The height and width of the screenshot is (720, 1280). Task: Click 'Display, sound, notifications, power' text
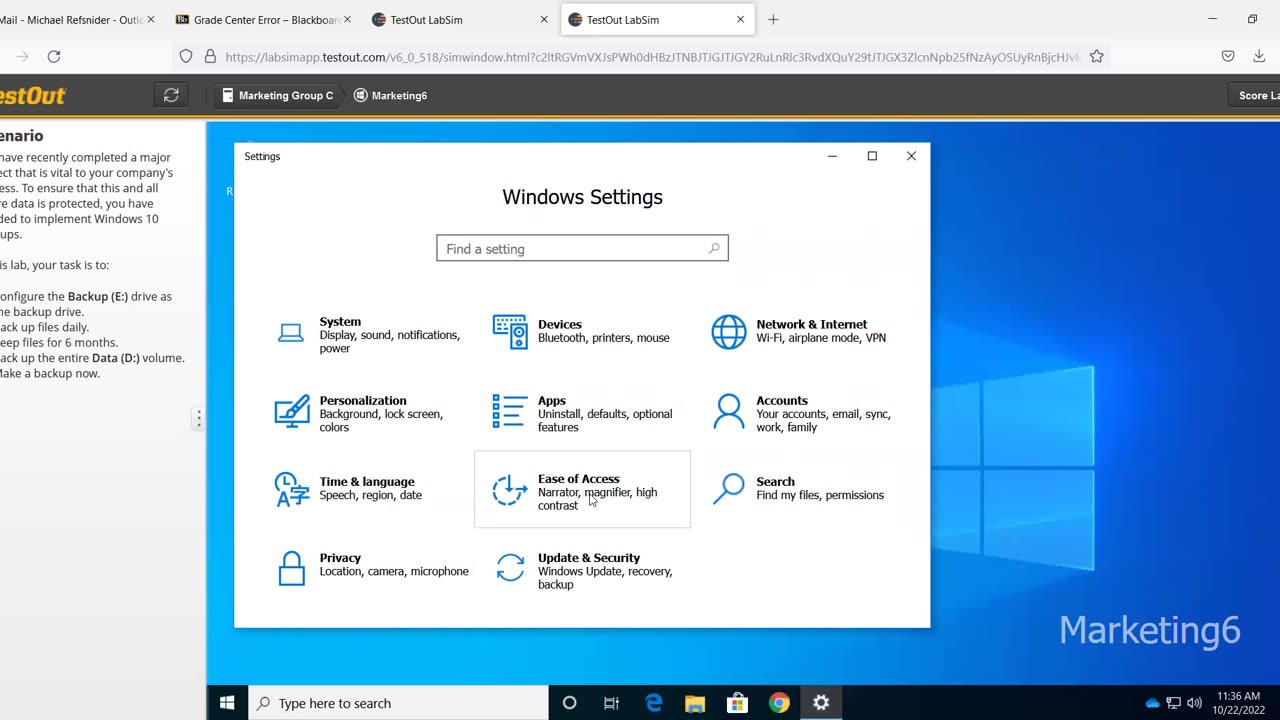[x=389, y=342]
